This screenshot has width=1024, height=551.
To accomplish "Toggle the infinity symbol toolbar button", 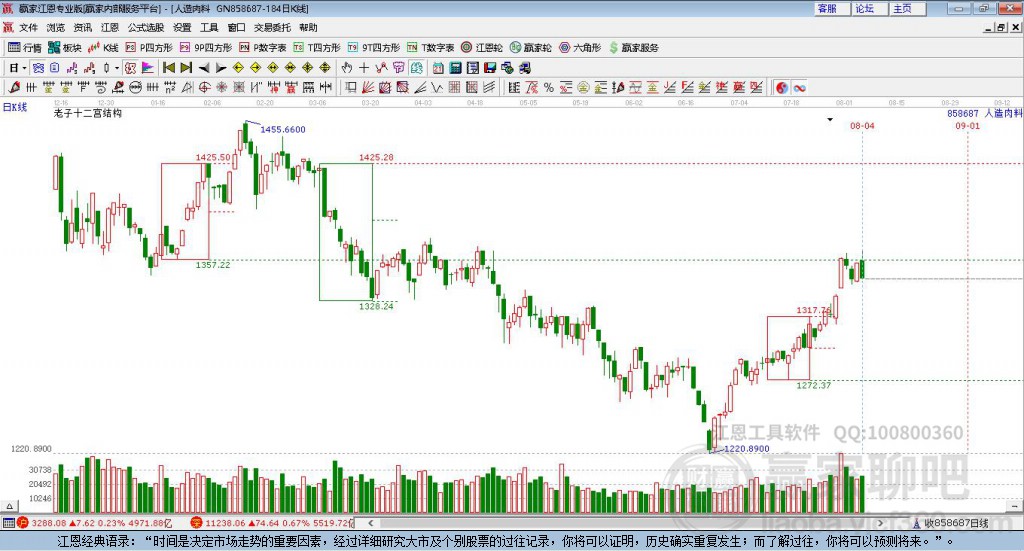I will [799, 87].
